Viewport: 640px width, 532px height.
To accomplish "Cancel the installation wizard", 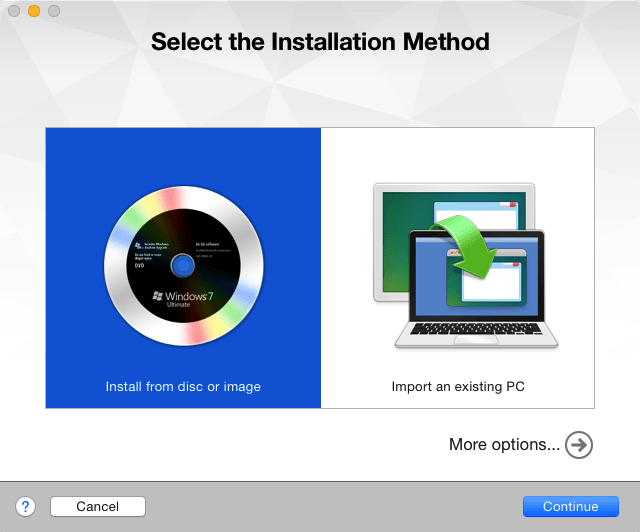I will coord(98,507).
